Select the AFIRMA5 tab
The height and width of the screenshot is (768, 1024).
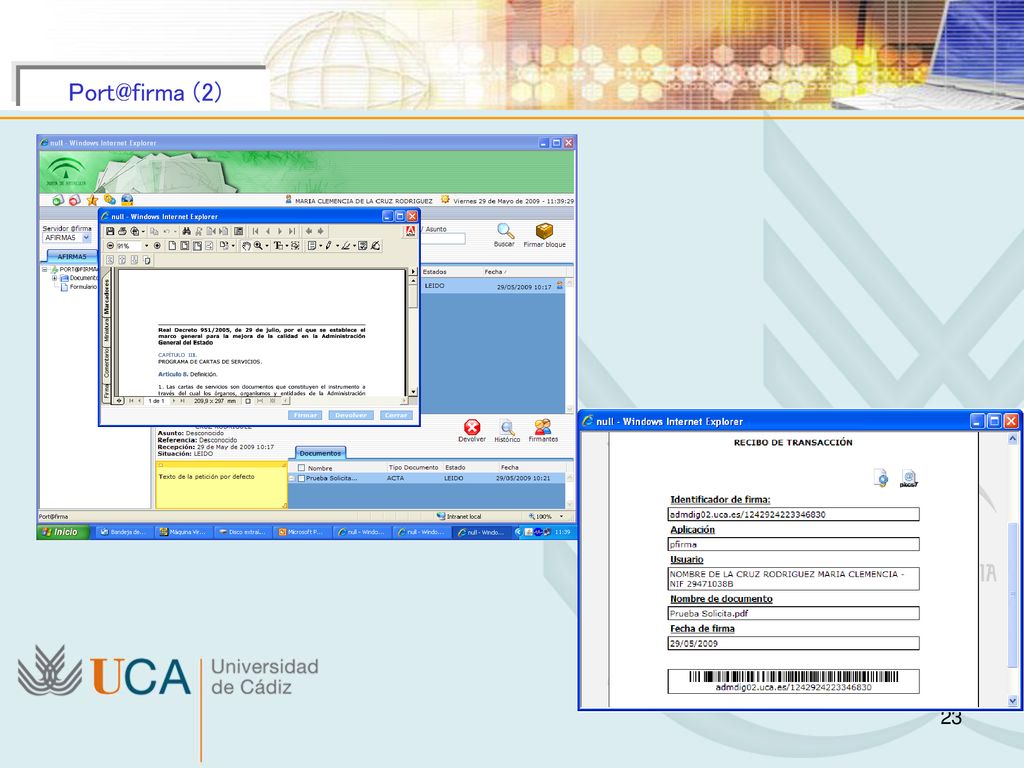(71, 257)
